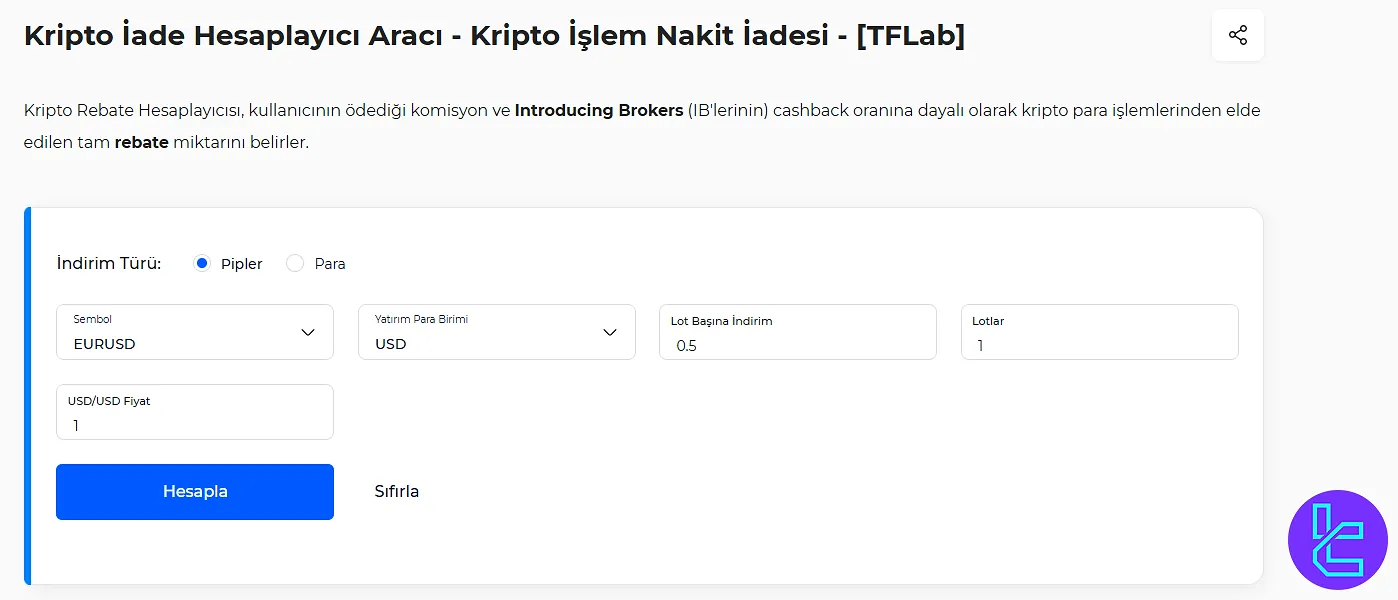This screenshot has height=600, width=1398.
Task: Click the TFLab logo badge at bottom right
Action: (1339, 540)
